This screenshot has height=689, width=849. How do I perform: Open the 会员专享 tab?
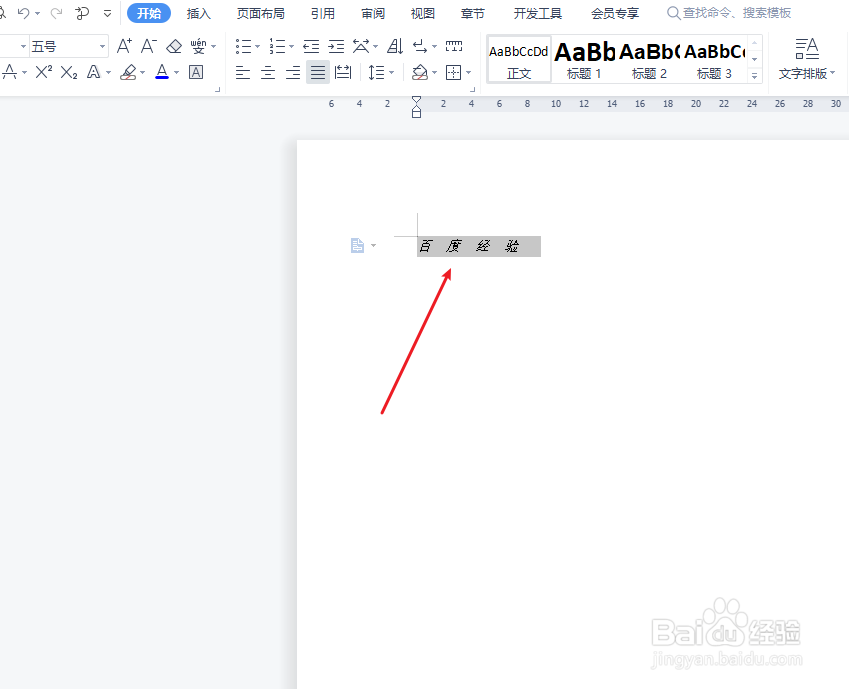coord(615,13)
